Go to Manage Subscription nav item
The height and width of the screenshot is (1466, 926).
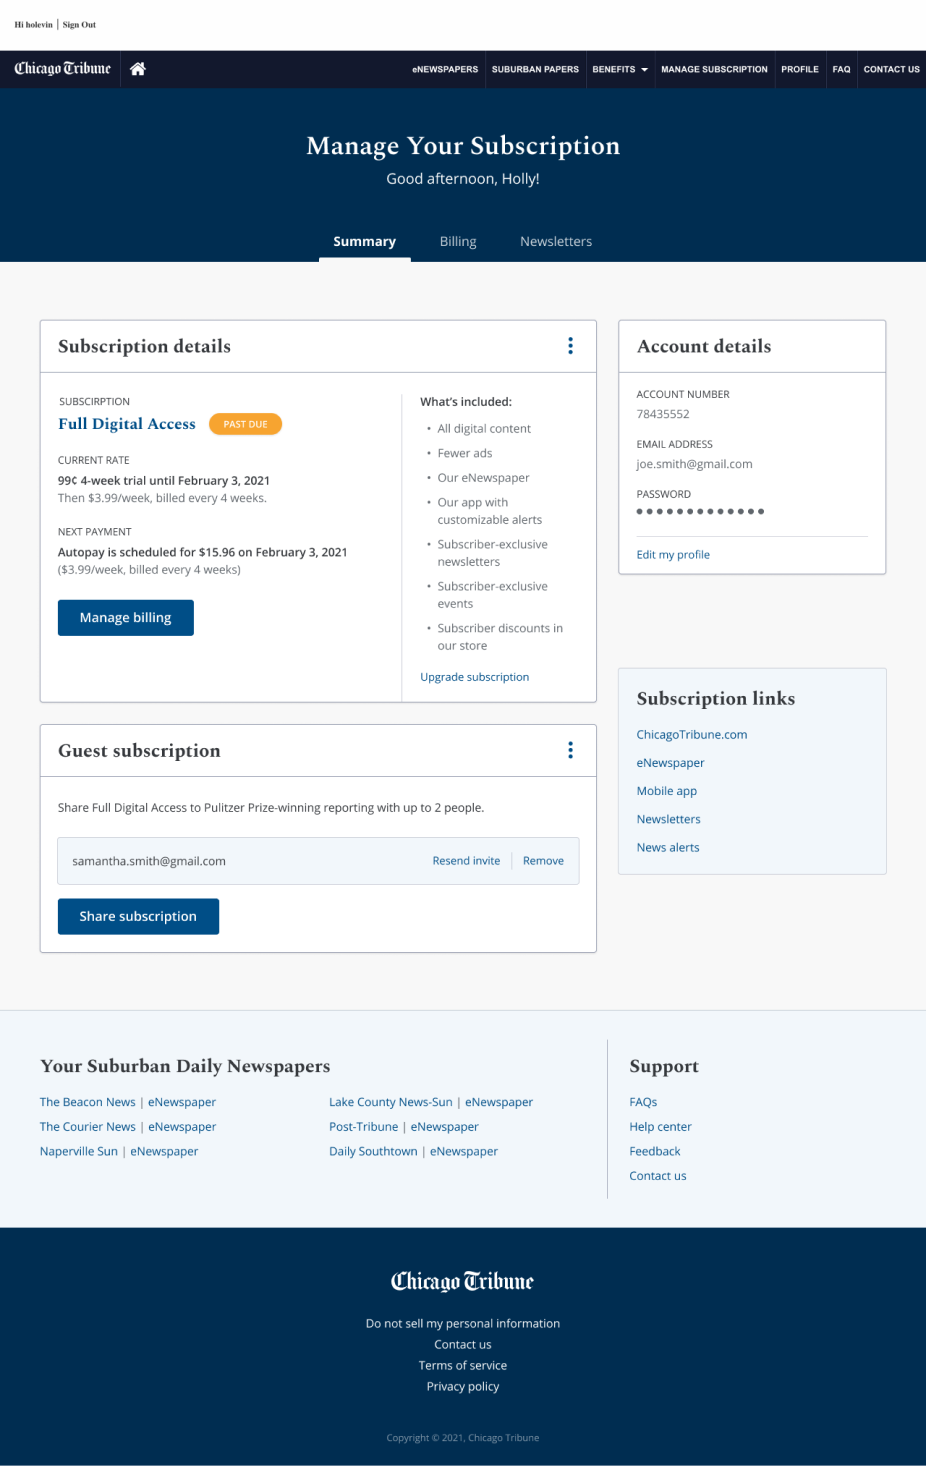point(714,69)
